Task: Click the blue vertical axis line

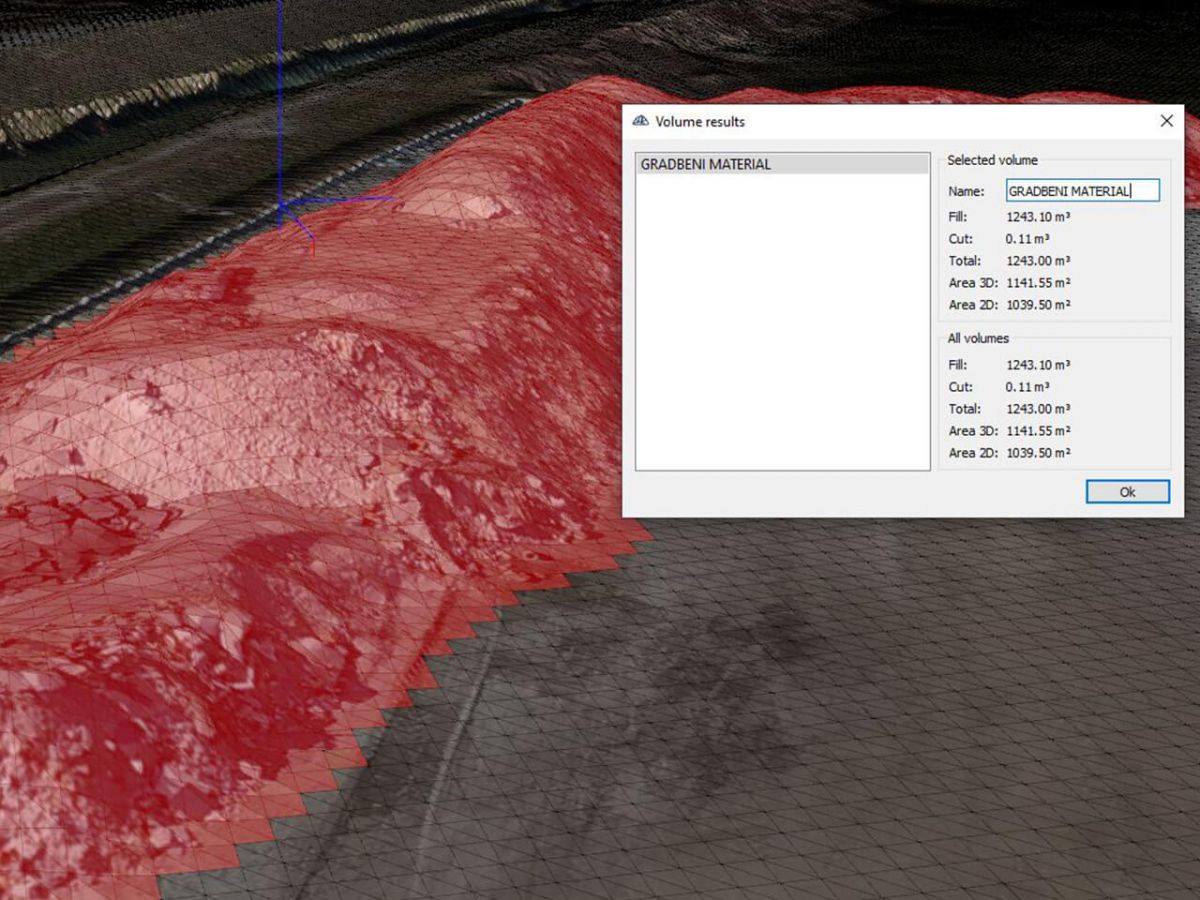Action: click(281, 100)
